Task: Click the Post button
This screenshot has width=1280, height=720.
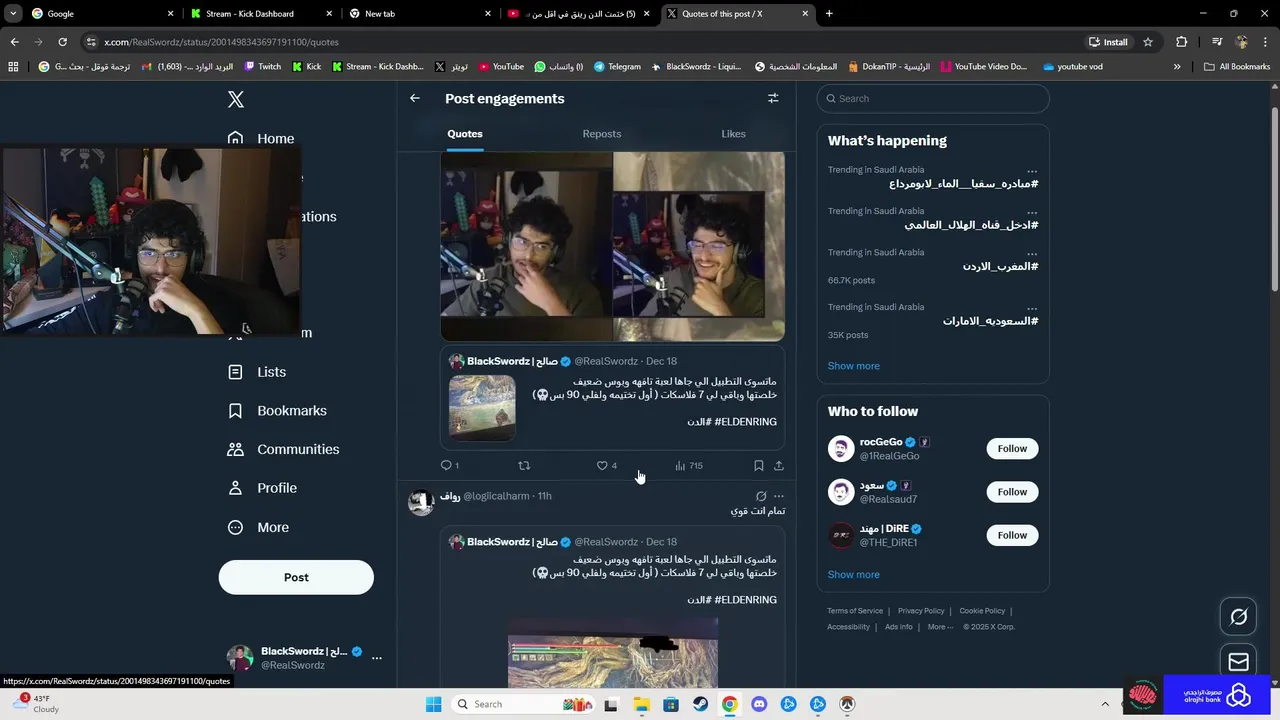Action: [x=296, y=577]
